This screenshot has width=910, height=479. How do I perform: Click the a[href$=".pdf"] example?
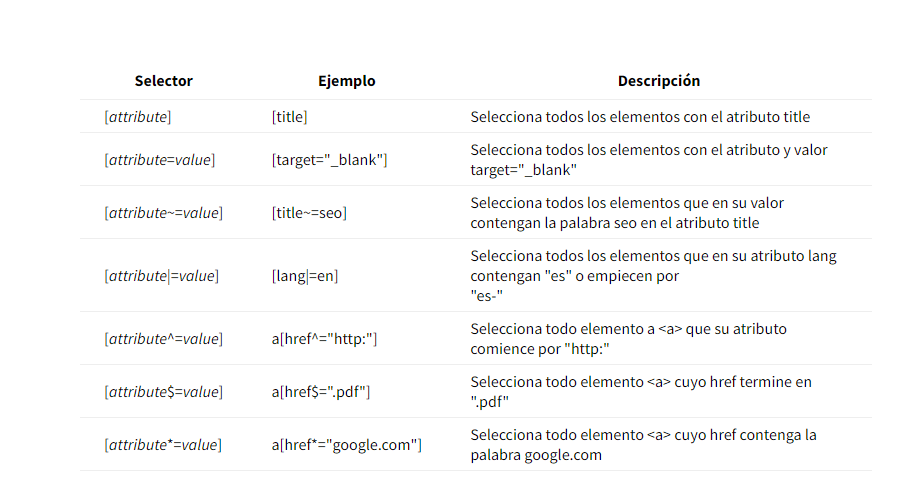click(321, 391)
